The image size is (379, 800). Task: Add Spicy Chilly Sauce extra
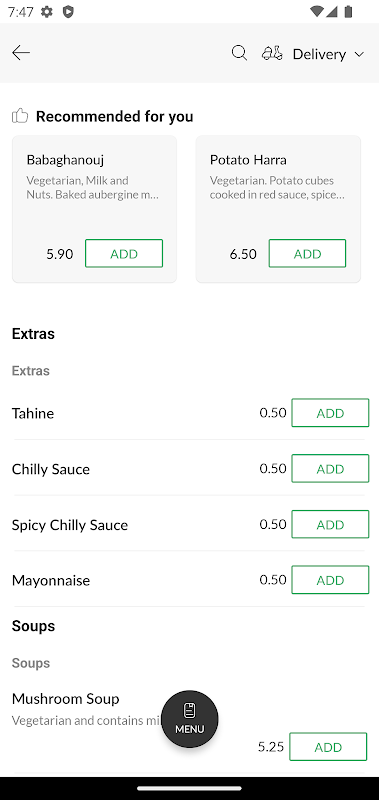tap(330, 524)
